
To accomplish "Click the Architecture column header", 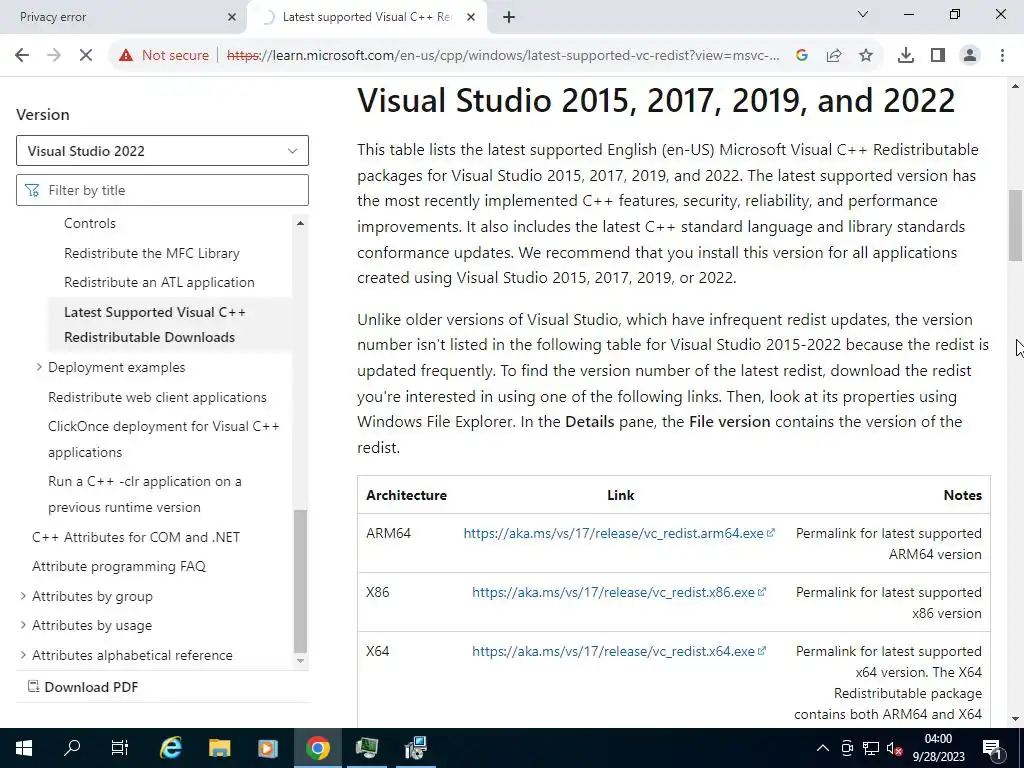I will pos(406,495).
